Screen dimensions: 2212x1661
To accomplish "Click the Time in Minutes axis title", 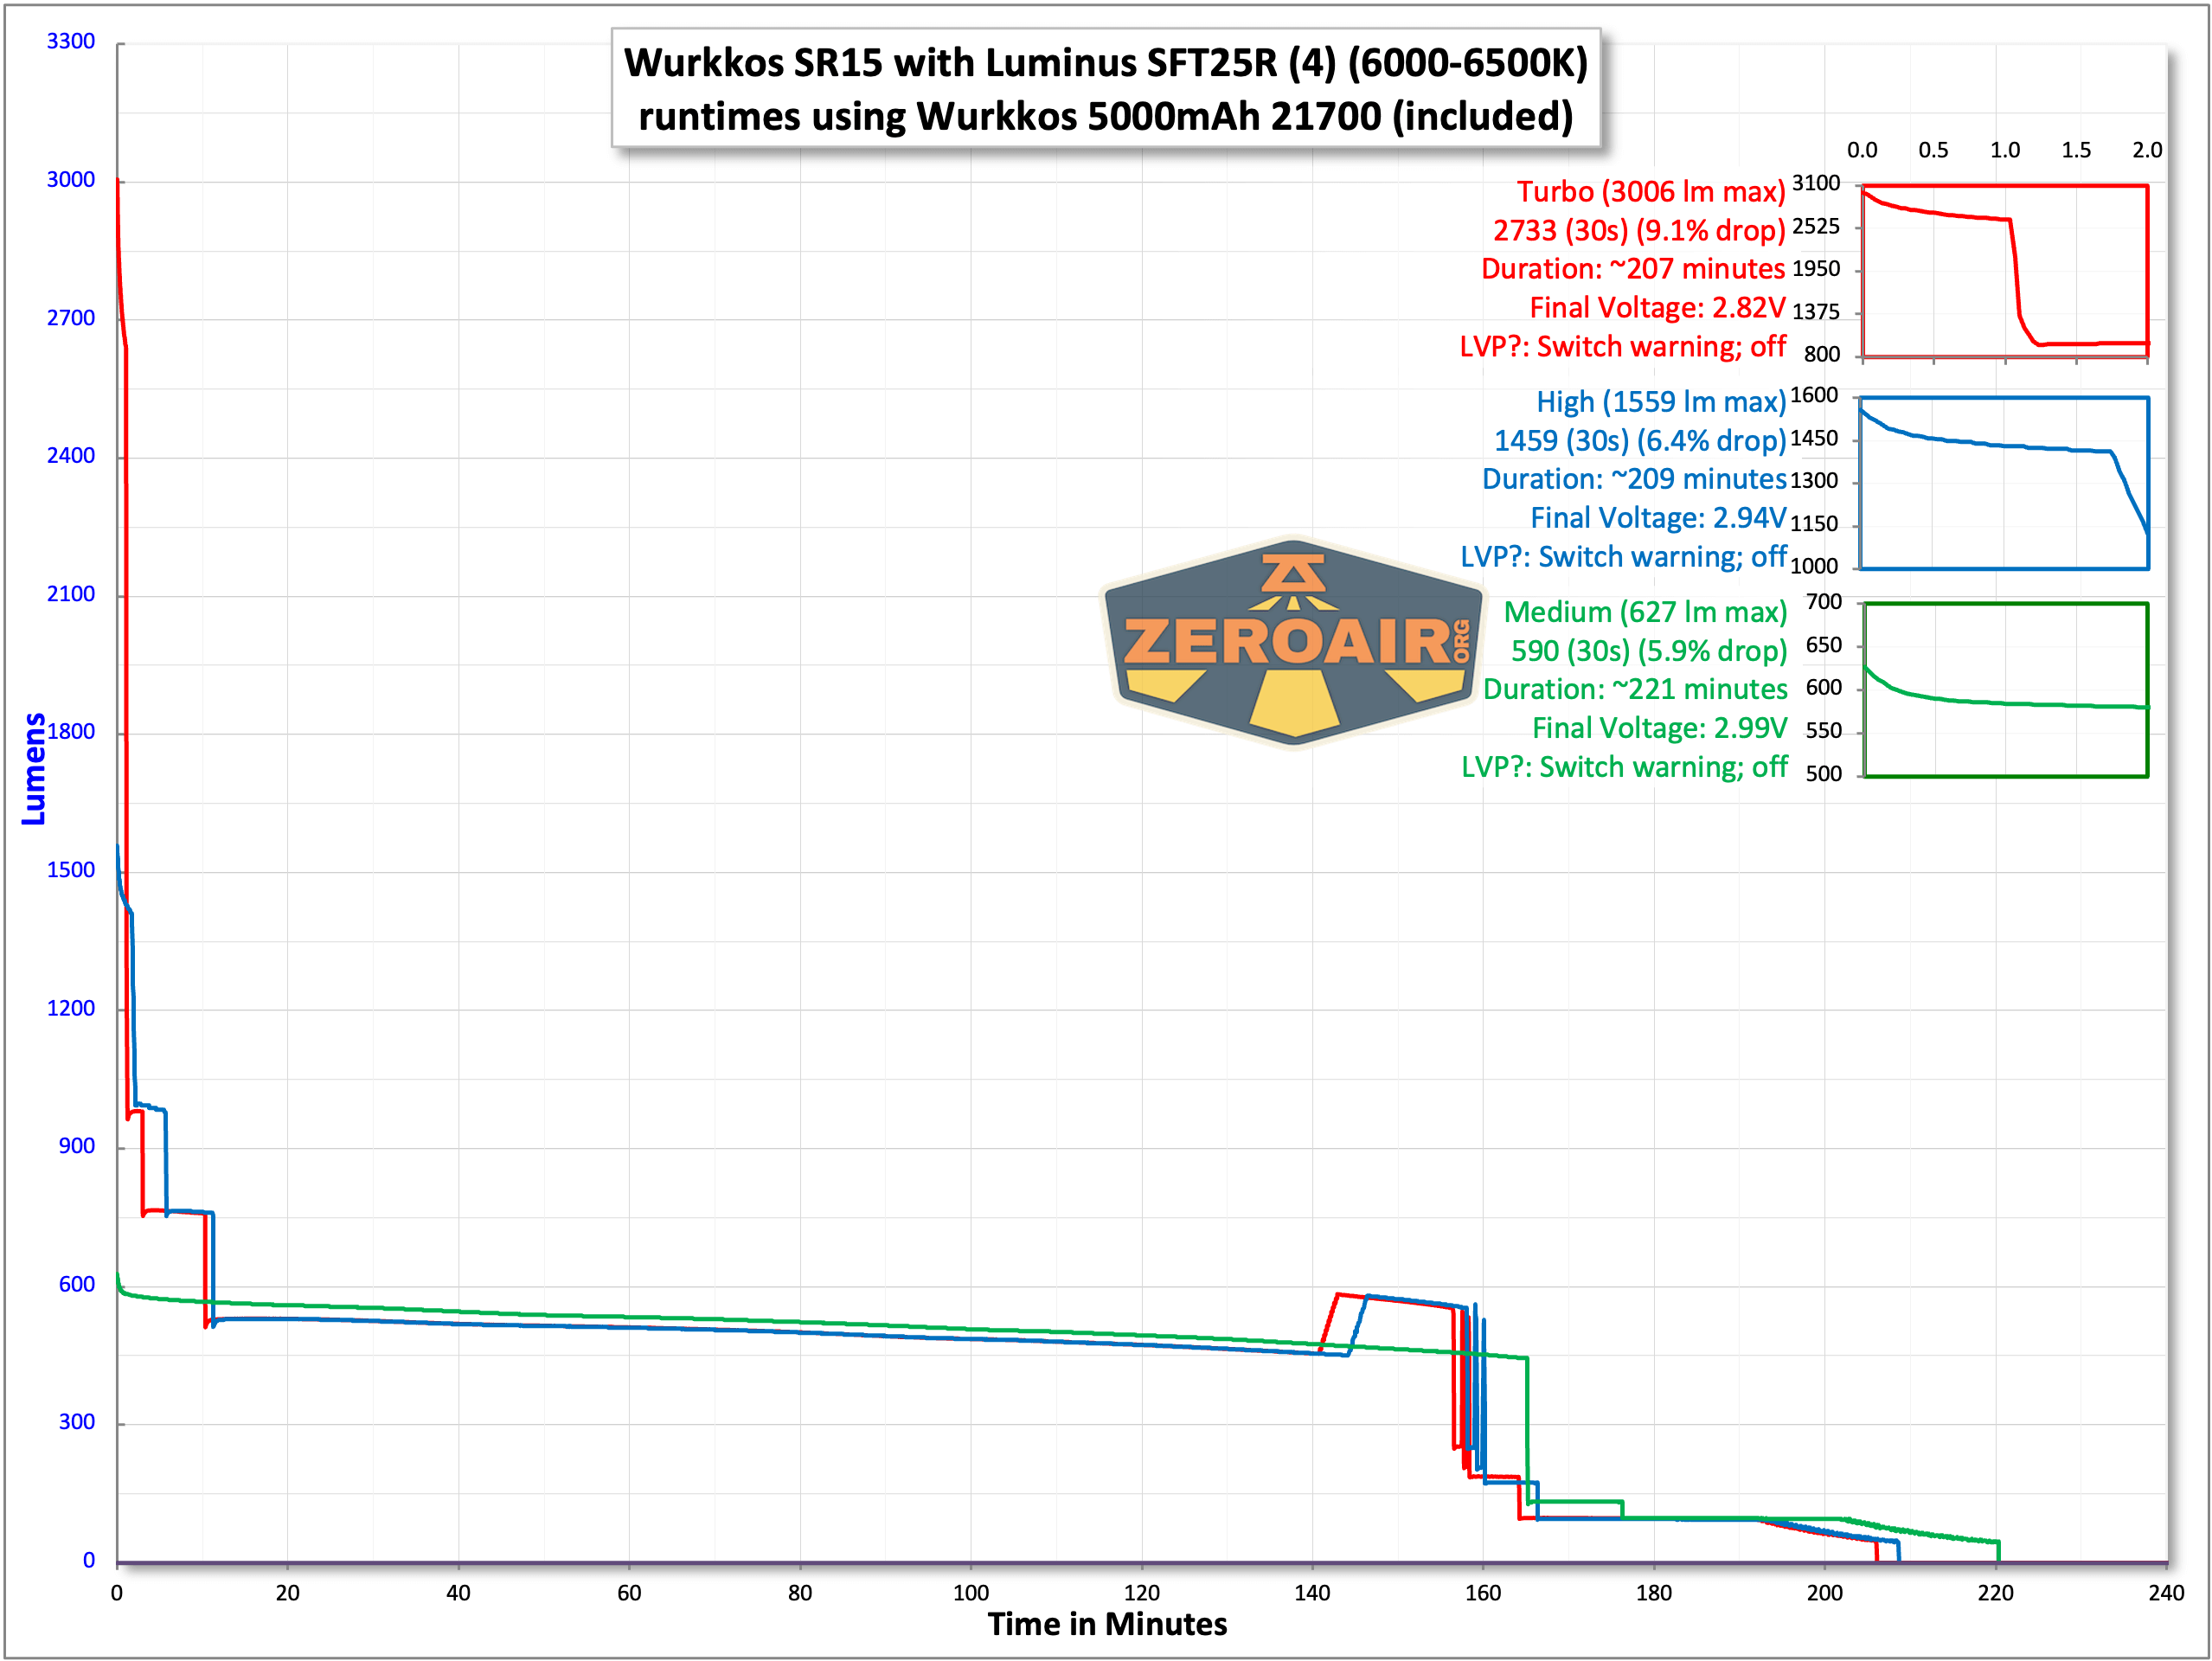I will (x=1107, y=1624).
